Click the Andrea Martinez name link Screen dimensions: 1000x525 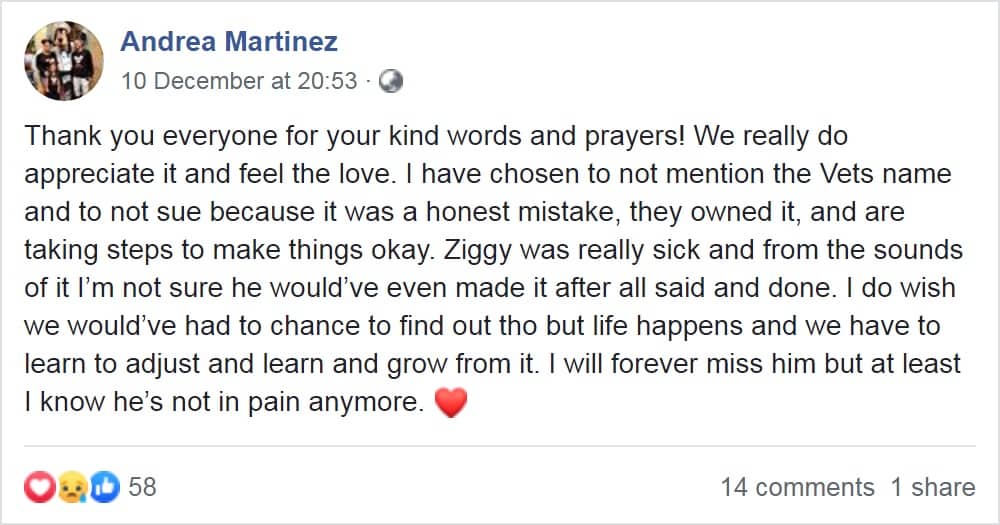229,42
